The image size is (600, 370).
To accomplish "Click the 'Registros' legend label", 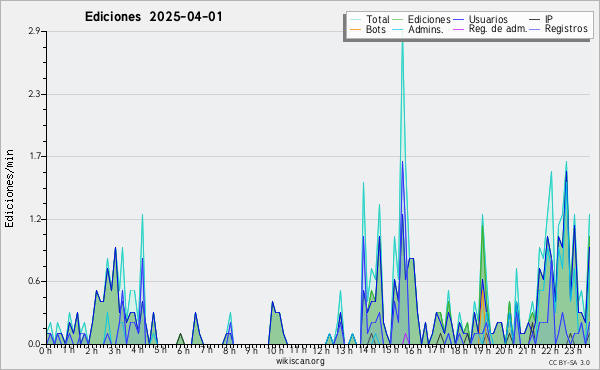I will 566,29.
